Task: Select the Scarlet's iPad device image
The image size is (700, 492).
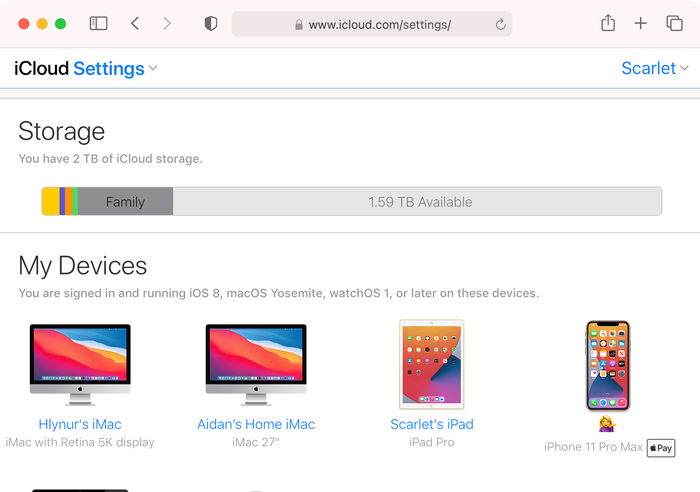Action: [432, 364]
